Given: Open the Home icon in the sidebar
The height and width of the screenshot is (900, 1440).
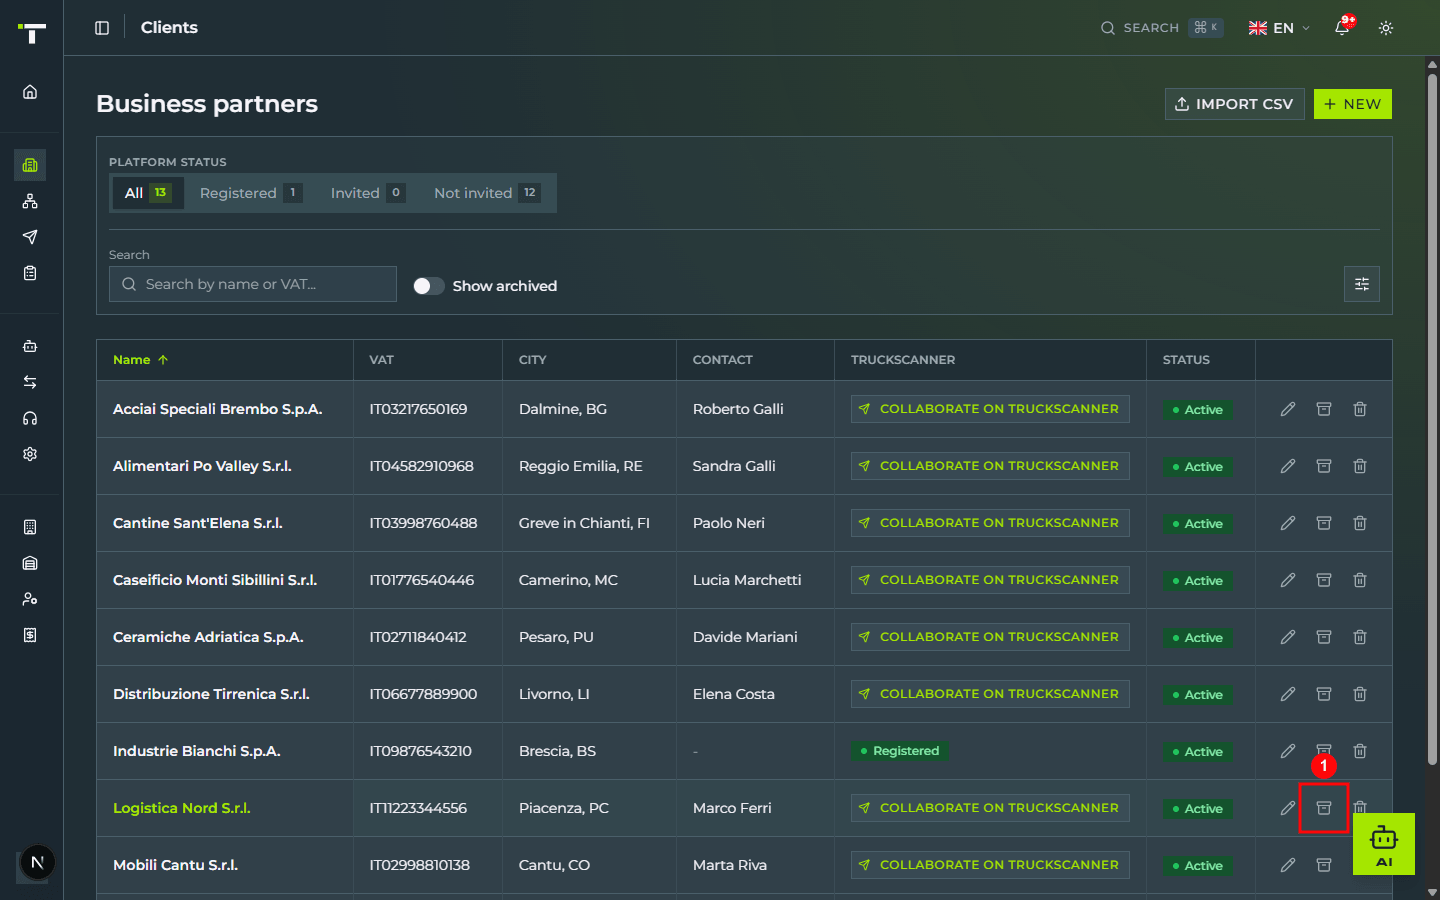Looking at the screenshot, I should [30, 92].
